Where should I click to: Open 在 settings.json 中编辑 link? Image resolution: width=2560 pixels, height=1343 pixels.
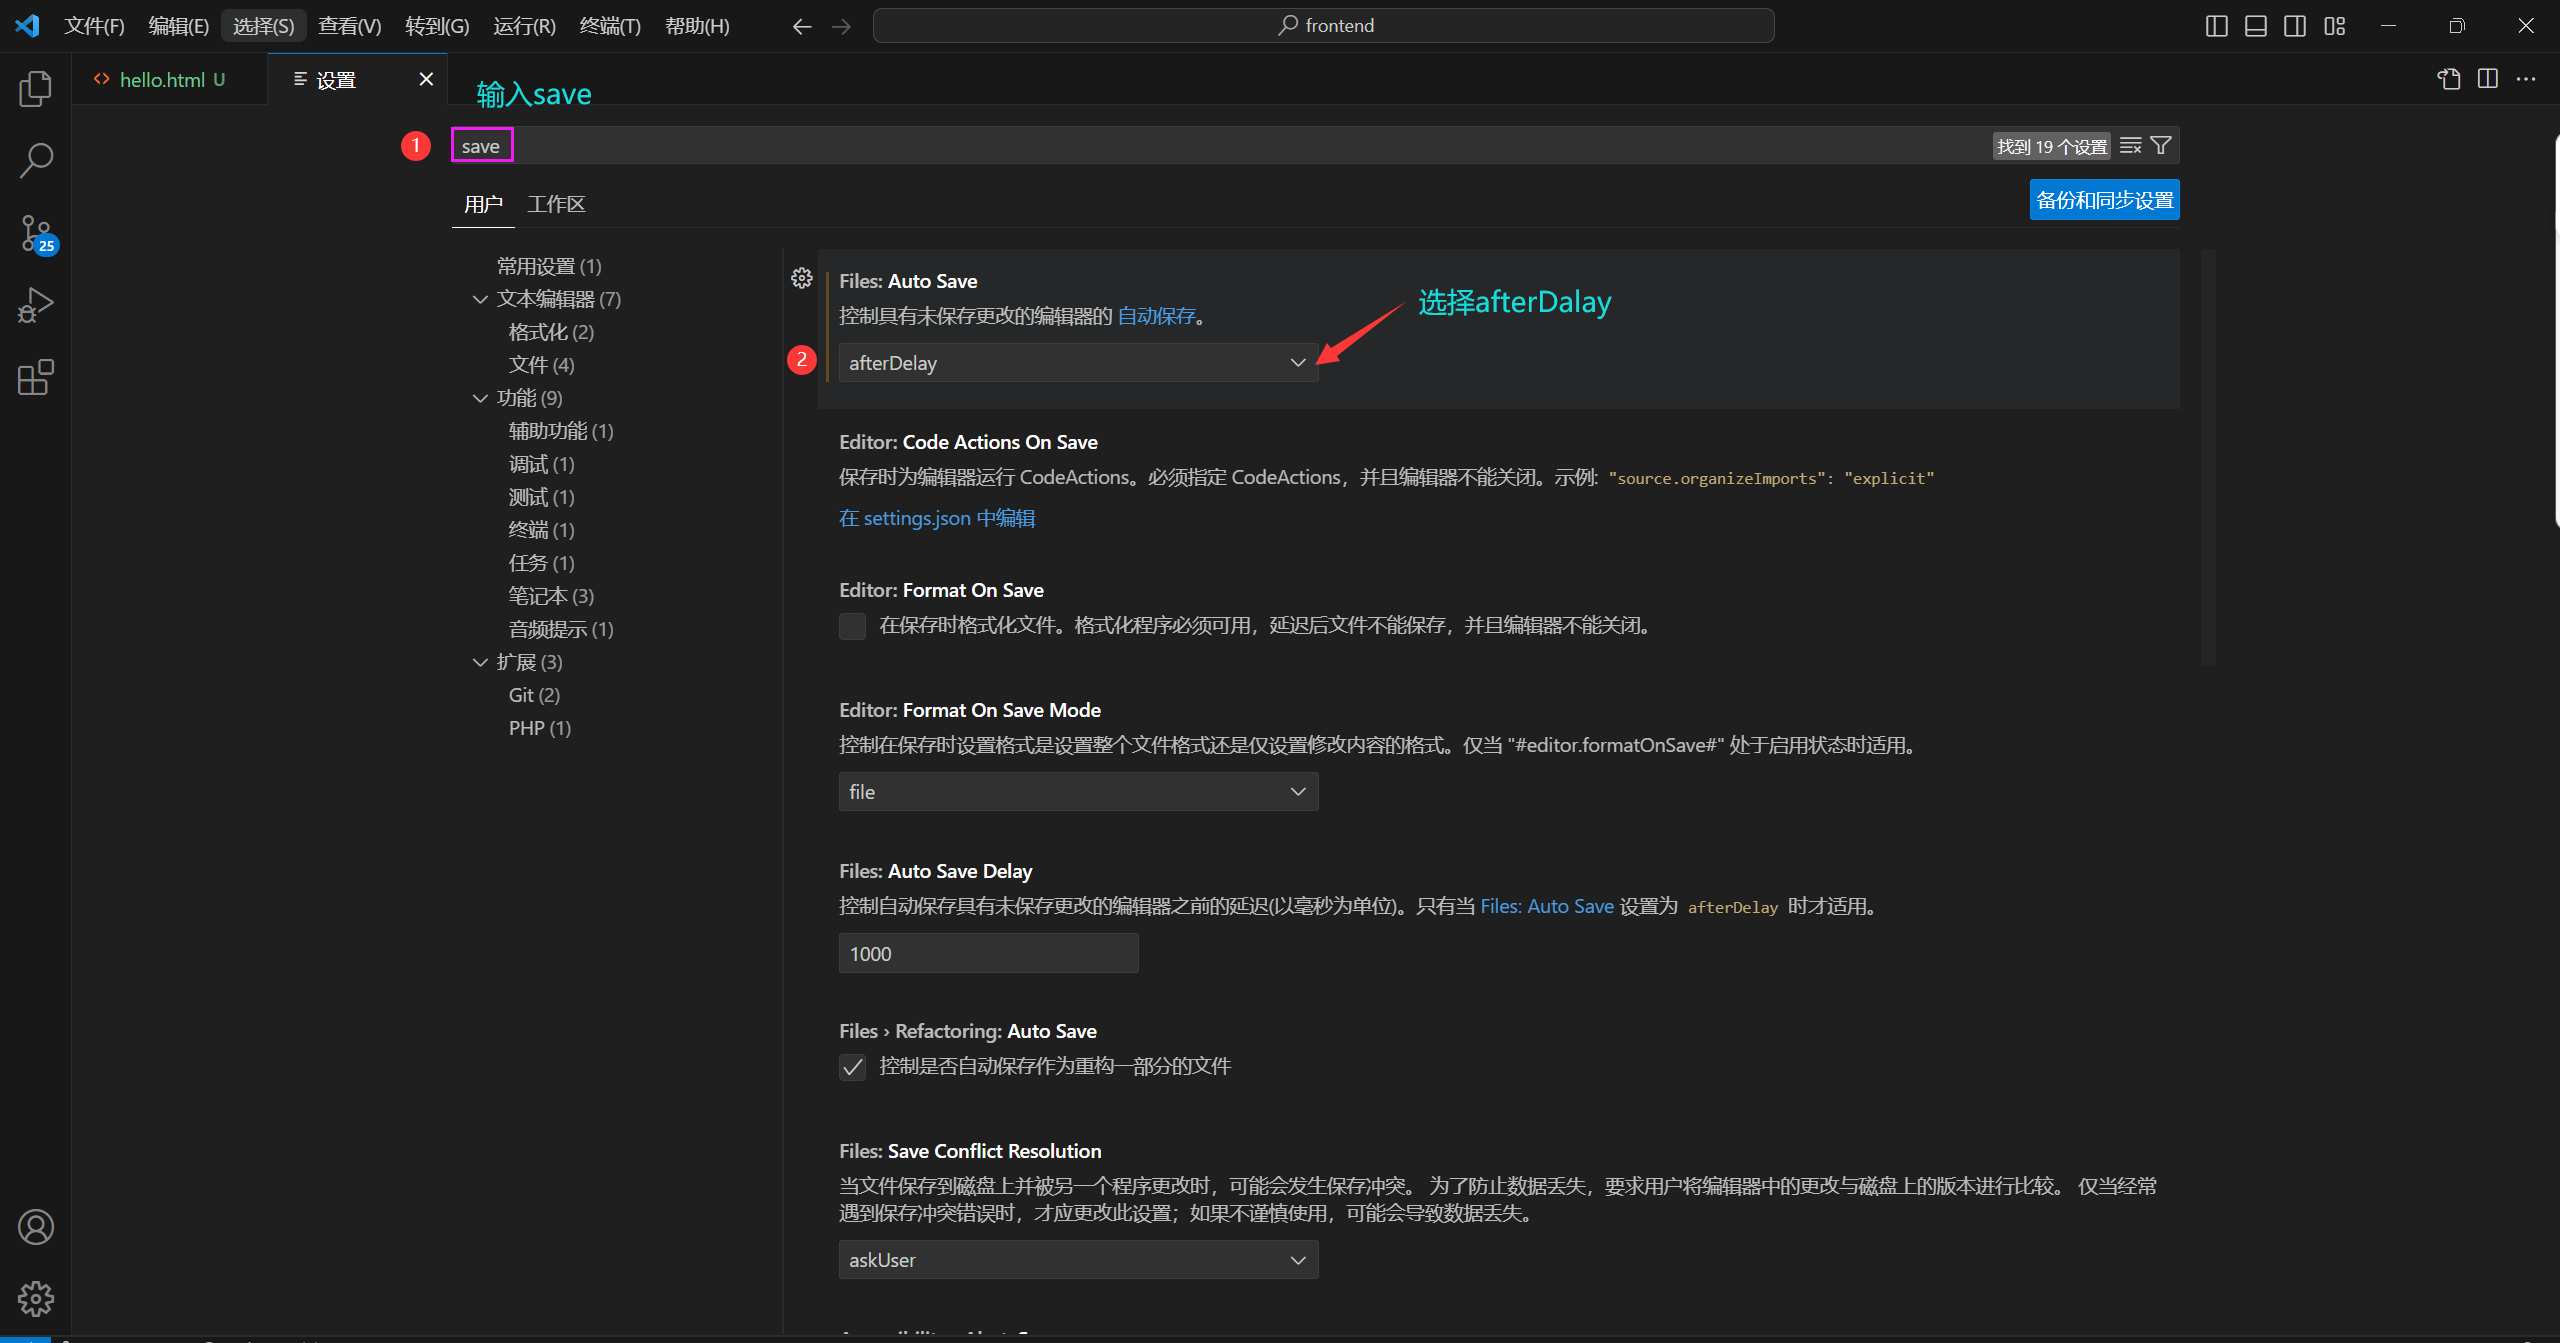(937, 518)
